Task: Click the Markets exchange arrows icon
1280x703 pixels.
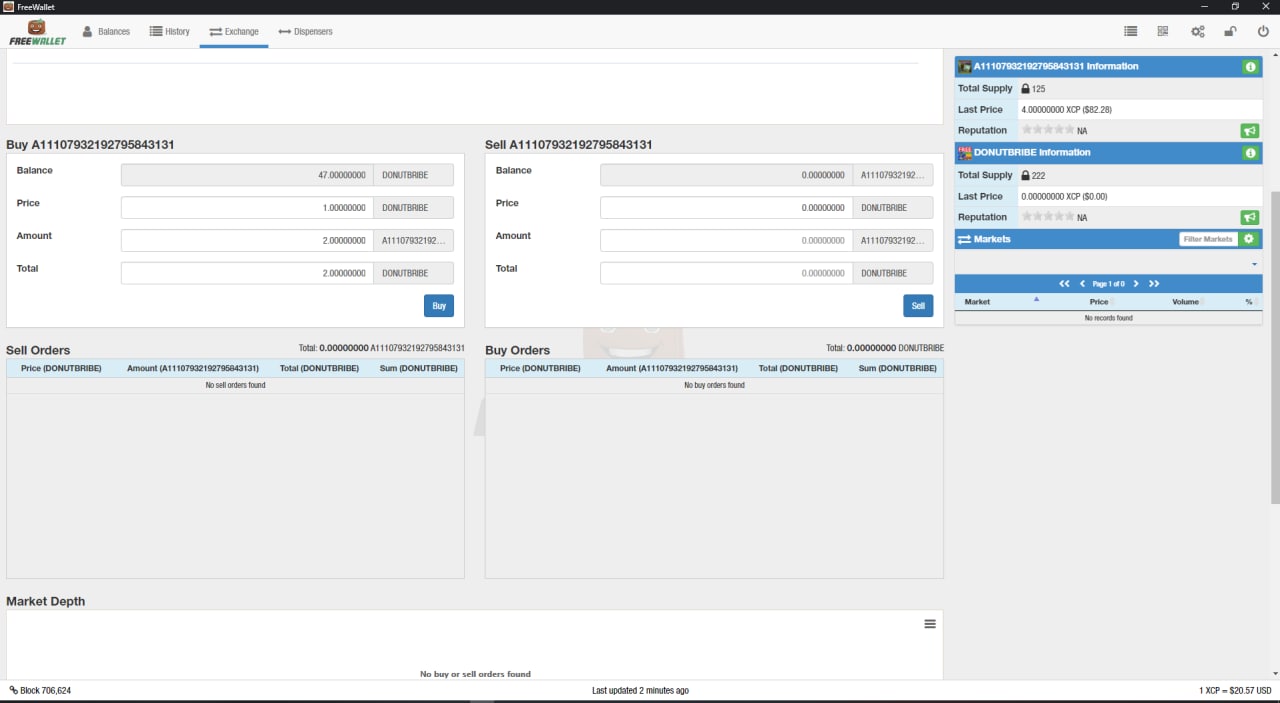Action: (965, 239)
